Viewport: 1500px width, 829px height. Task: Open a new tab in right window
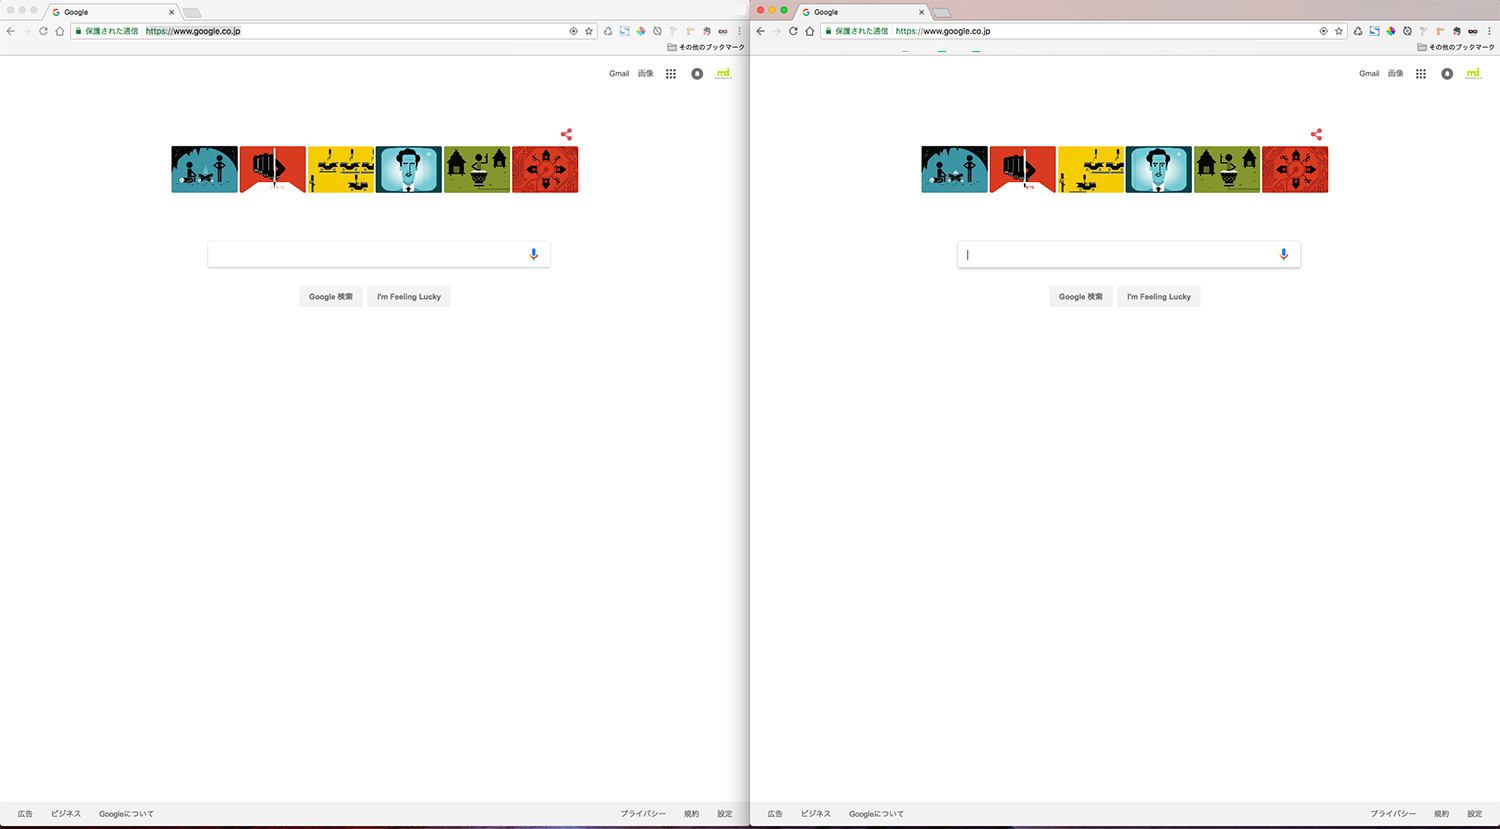(942, 13)
